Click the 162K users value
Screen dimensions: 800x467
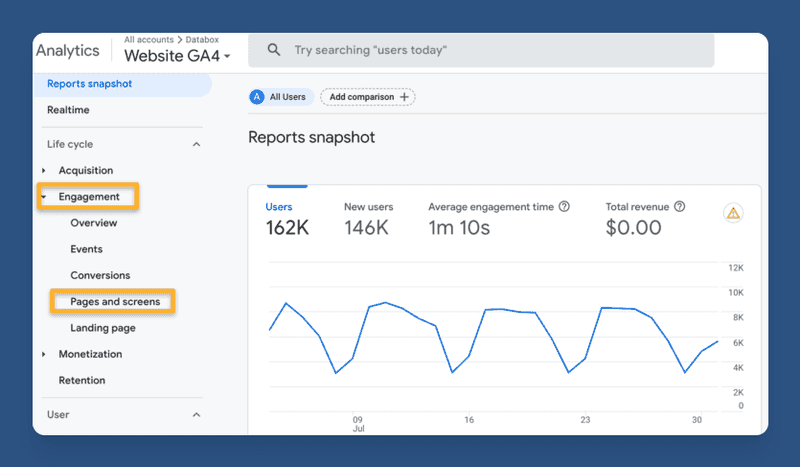(x=287, y=228)
